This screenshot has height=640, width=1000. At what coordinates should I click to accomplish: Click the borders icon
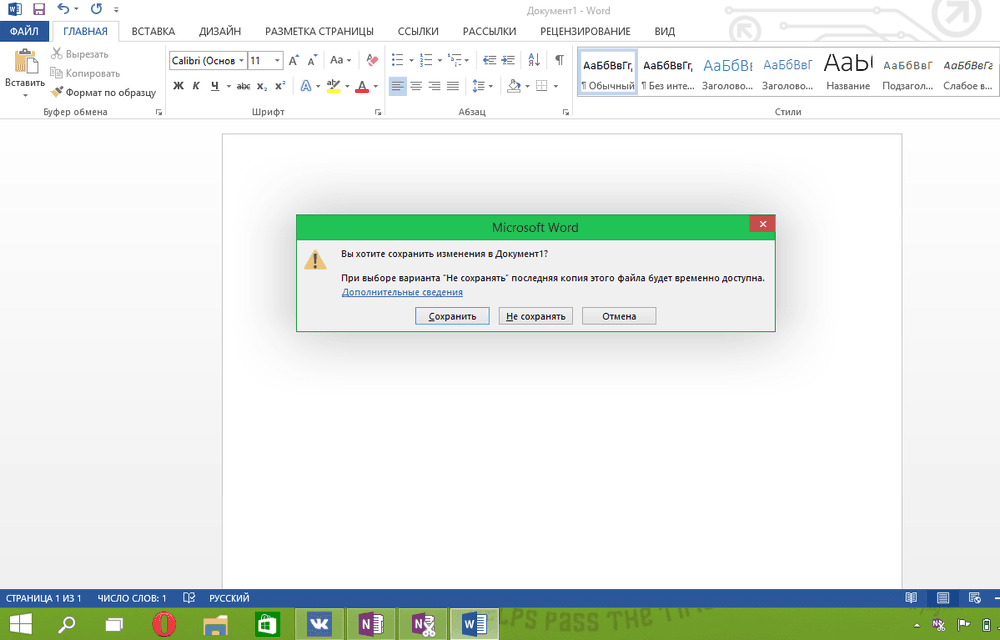click(x=541, y=85)
